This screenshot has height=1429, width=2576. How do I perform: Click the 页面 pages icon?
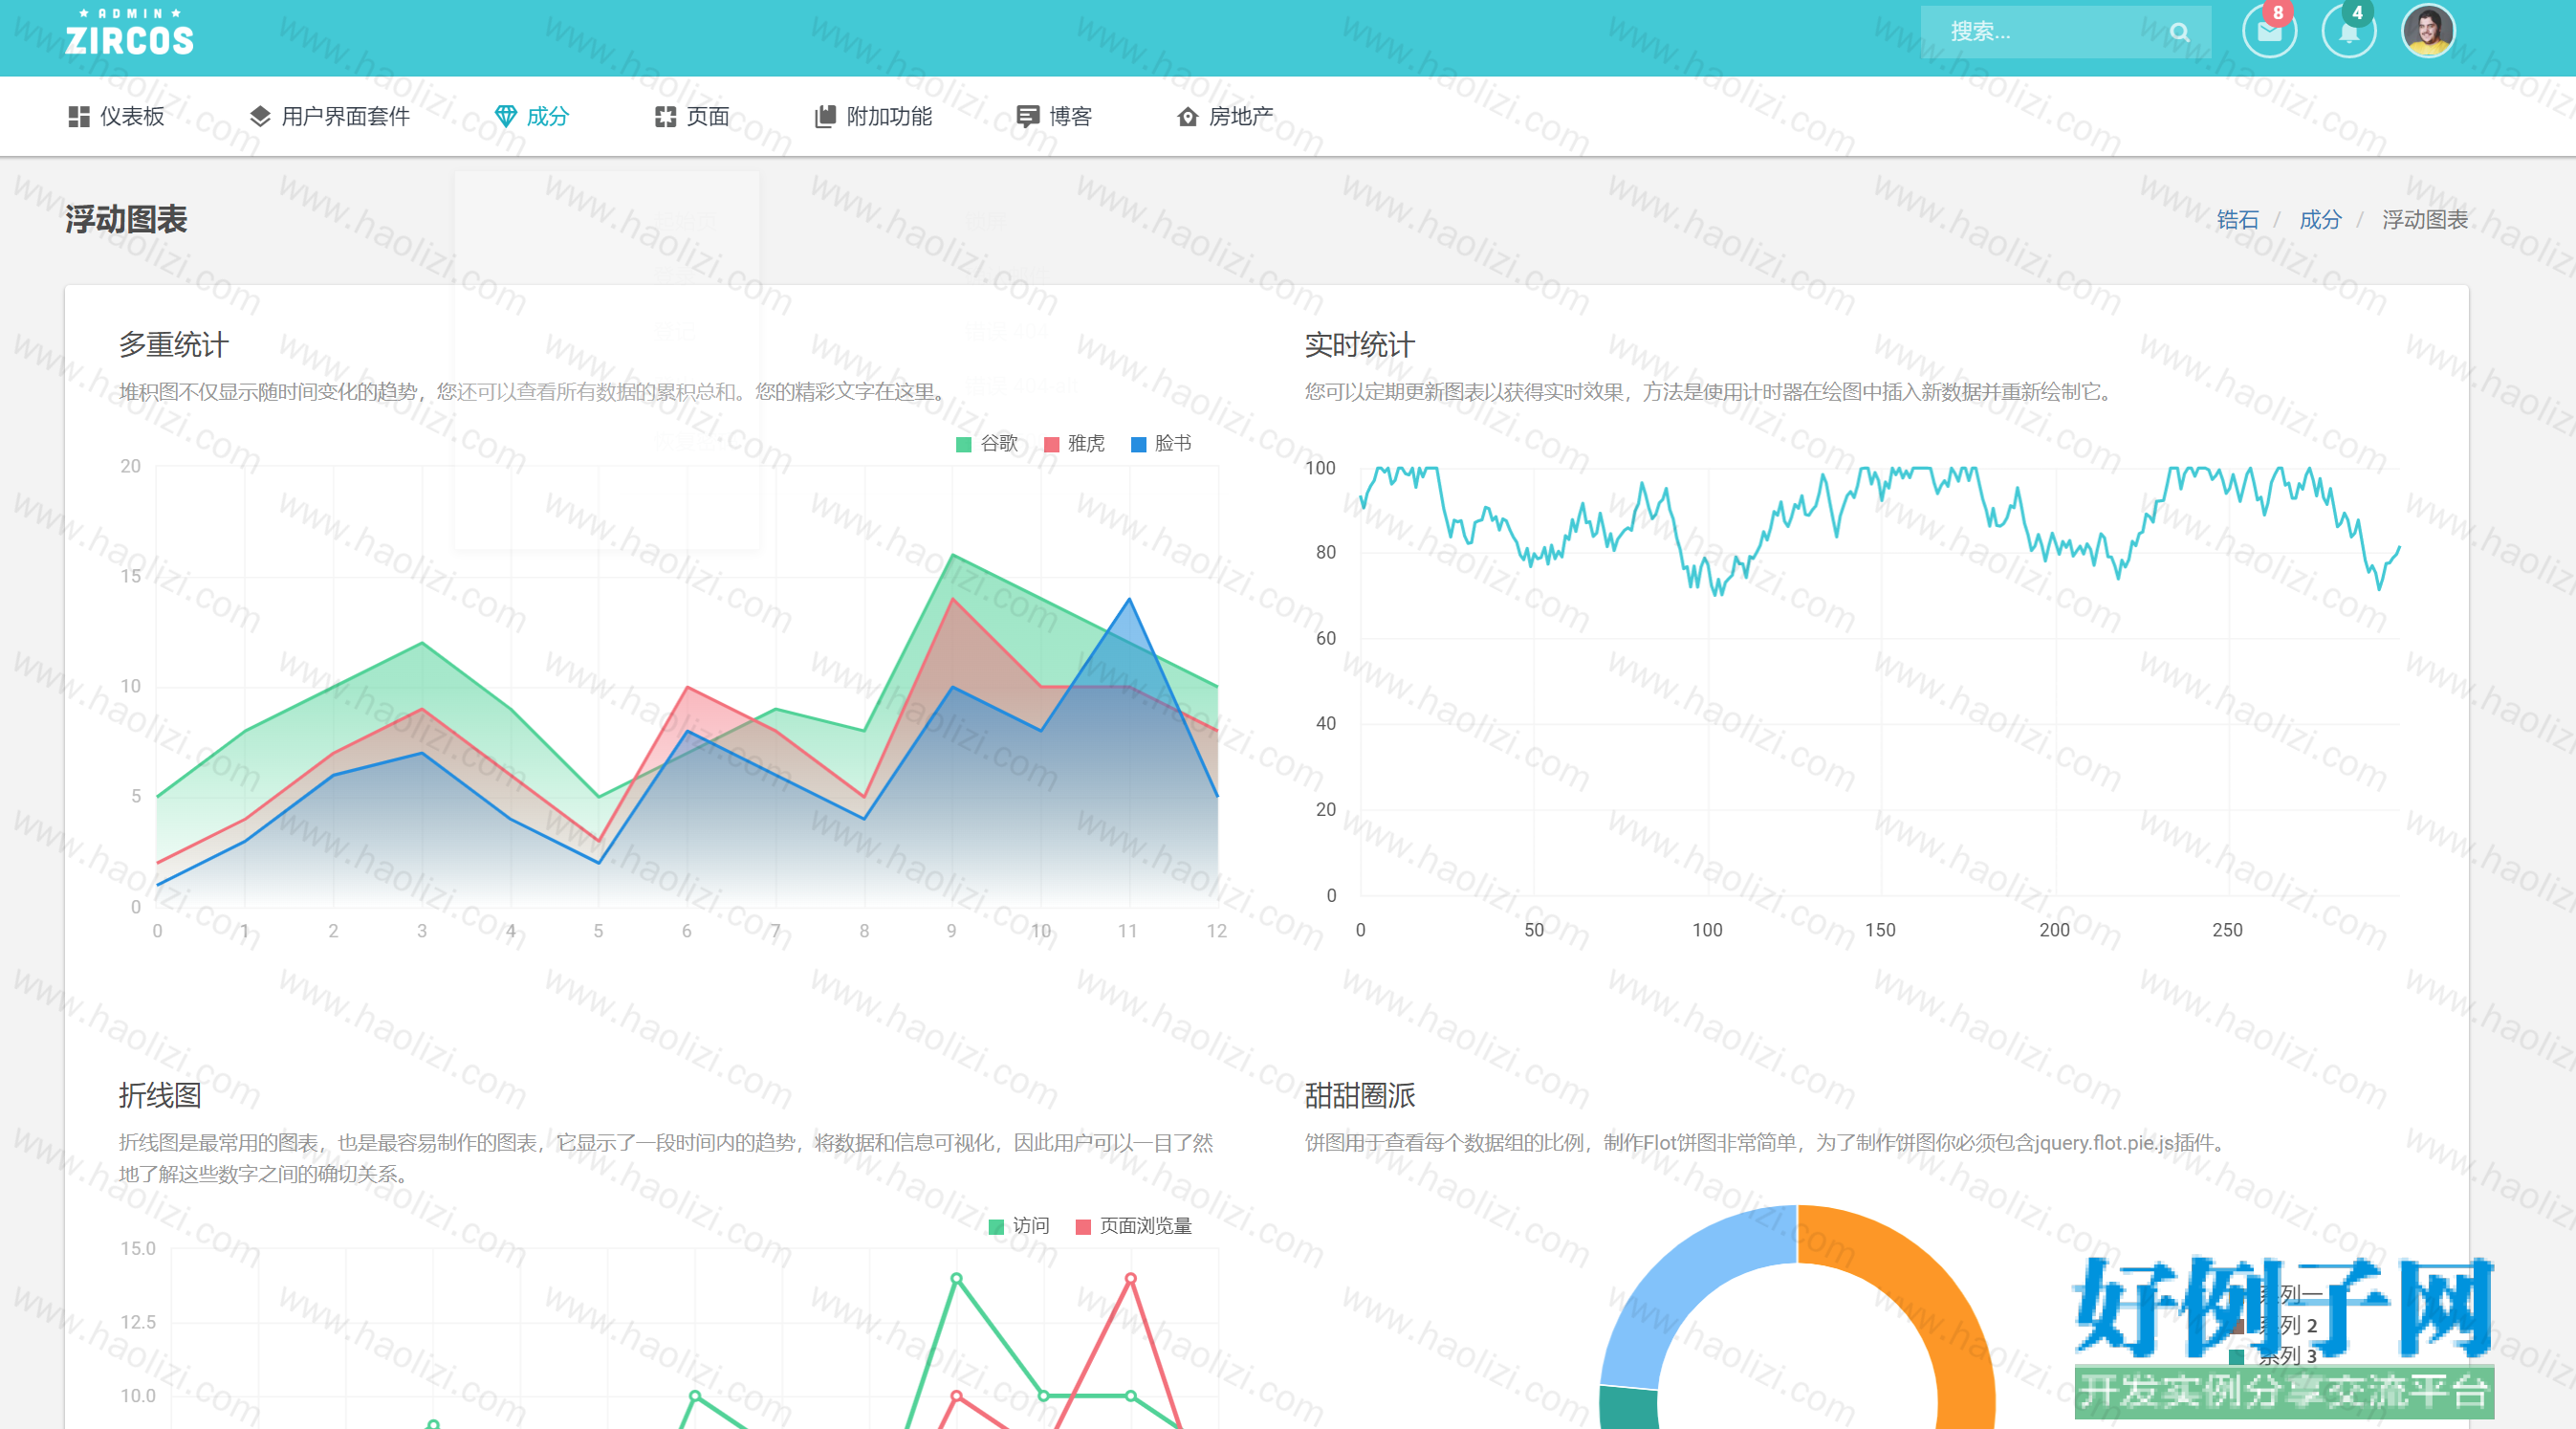665,117
